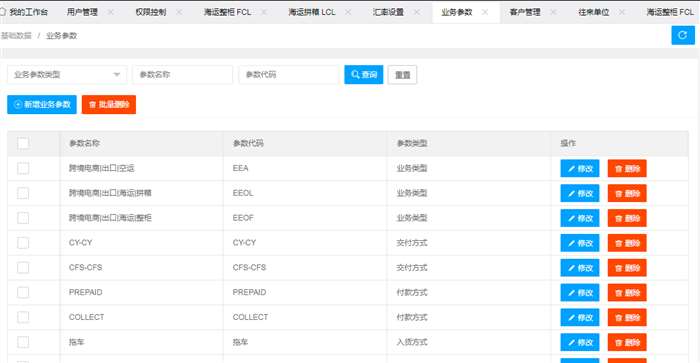700x363 pixels.
Task: Close the 汇率设置 tab via its X
Action: click(x=417, y=12)
